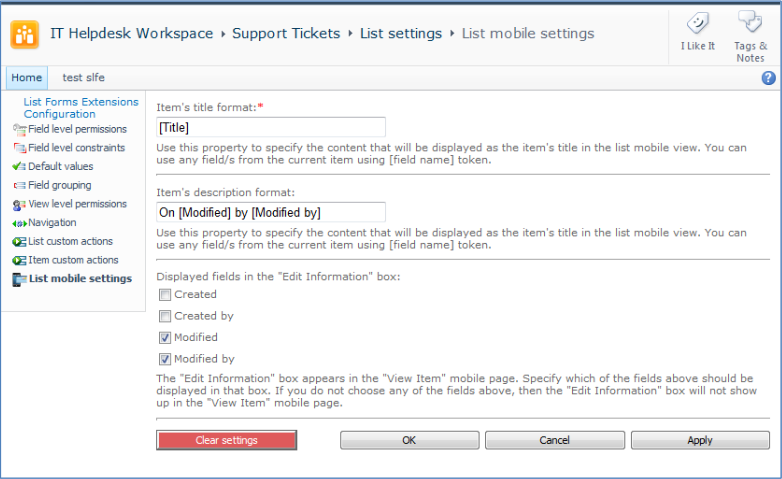This screenshot has height=479, width=782.
Task: Click the Field level constraints icon
Action: [19, 148]
